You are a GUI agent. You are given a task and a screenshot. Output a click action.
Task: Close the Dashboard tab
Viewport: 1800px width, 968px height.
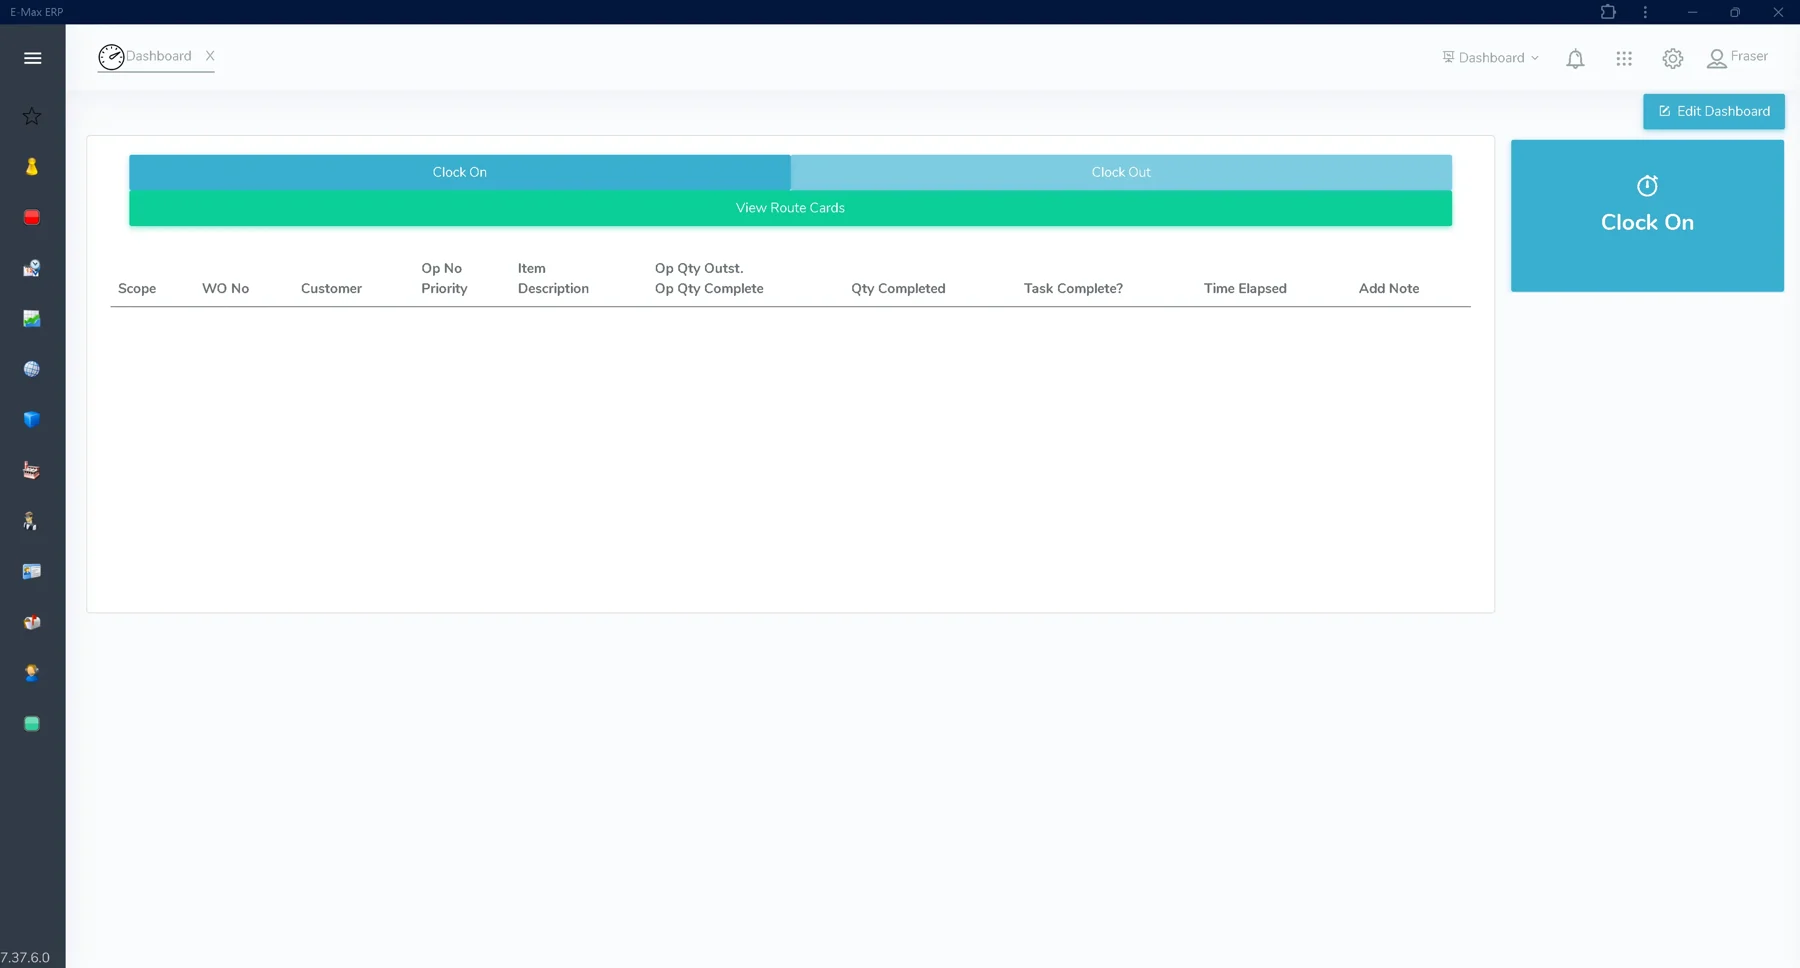pos(210,56)
